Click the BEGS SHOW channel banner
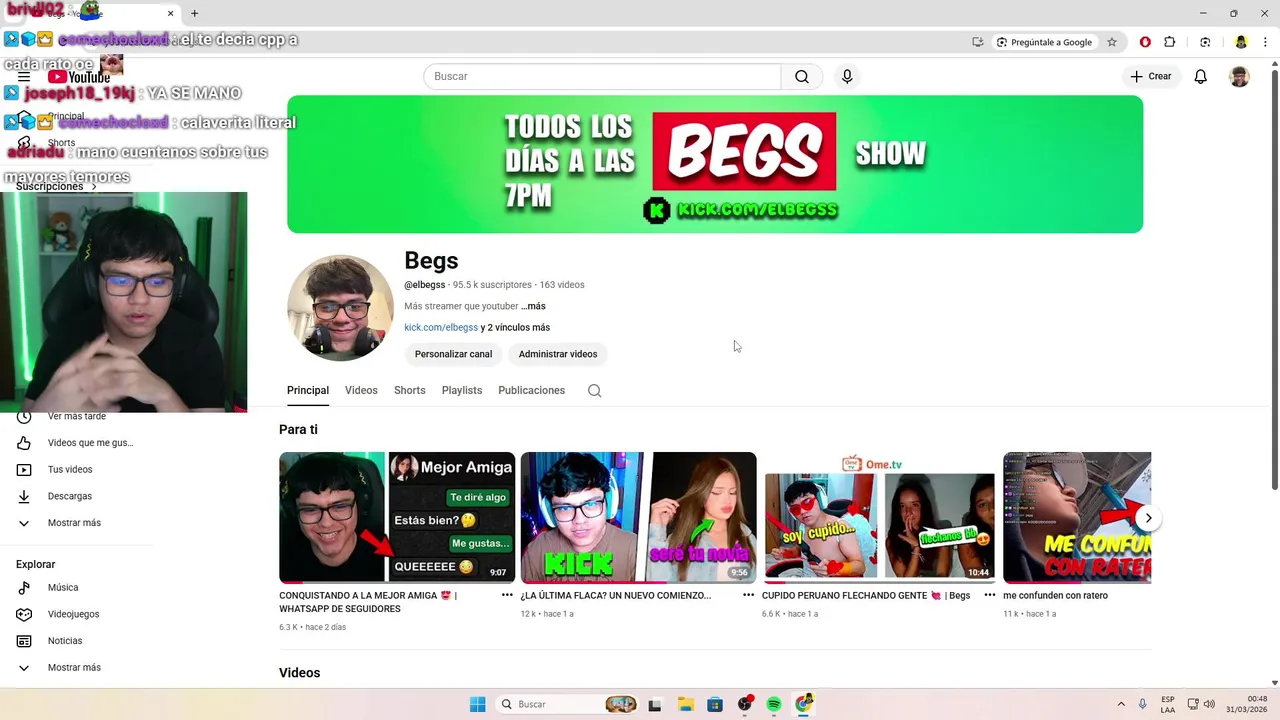This screenshot has width=1280, height=720. click(x=715, y=165)
